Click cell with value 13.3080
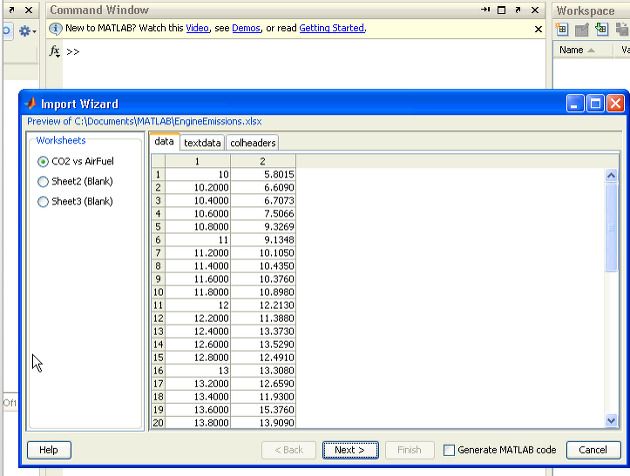The image size is (630, 476). [263, 370]
